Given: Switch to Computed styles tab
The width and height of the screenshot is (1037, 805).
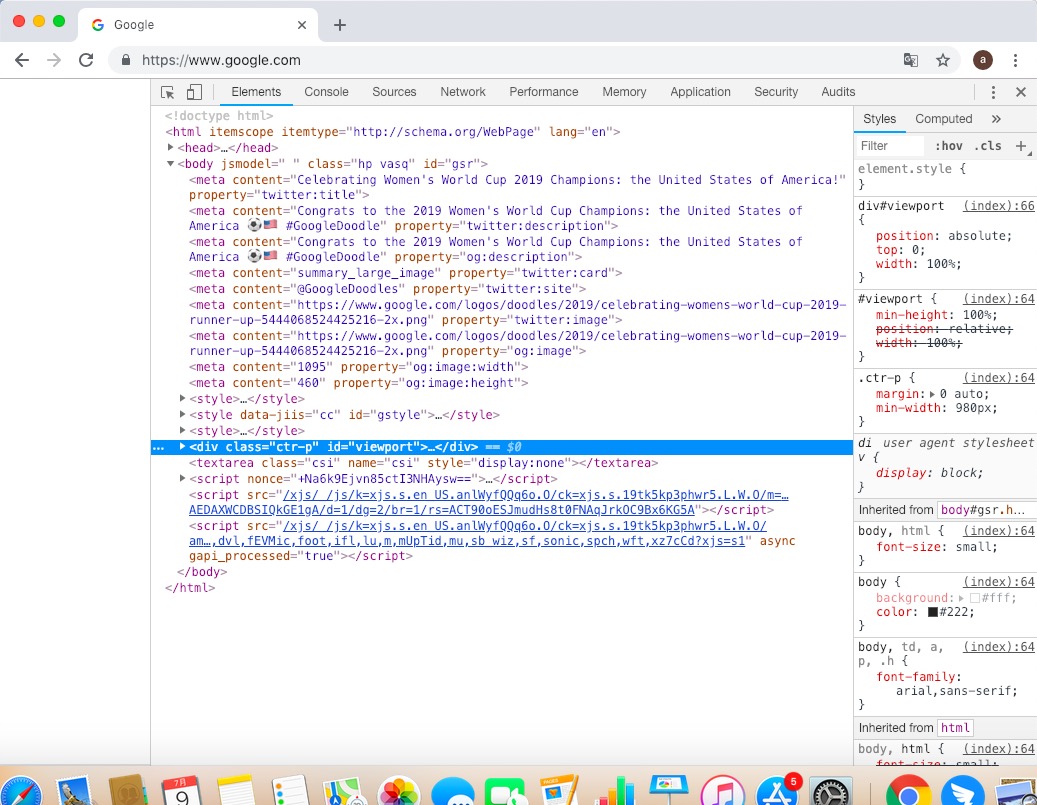Looking at the screenshot, I should click(944, 119).
